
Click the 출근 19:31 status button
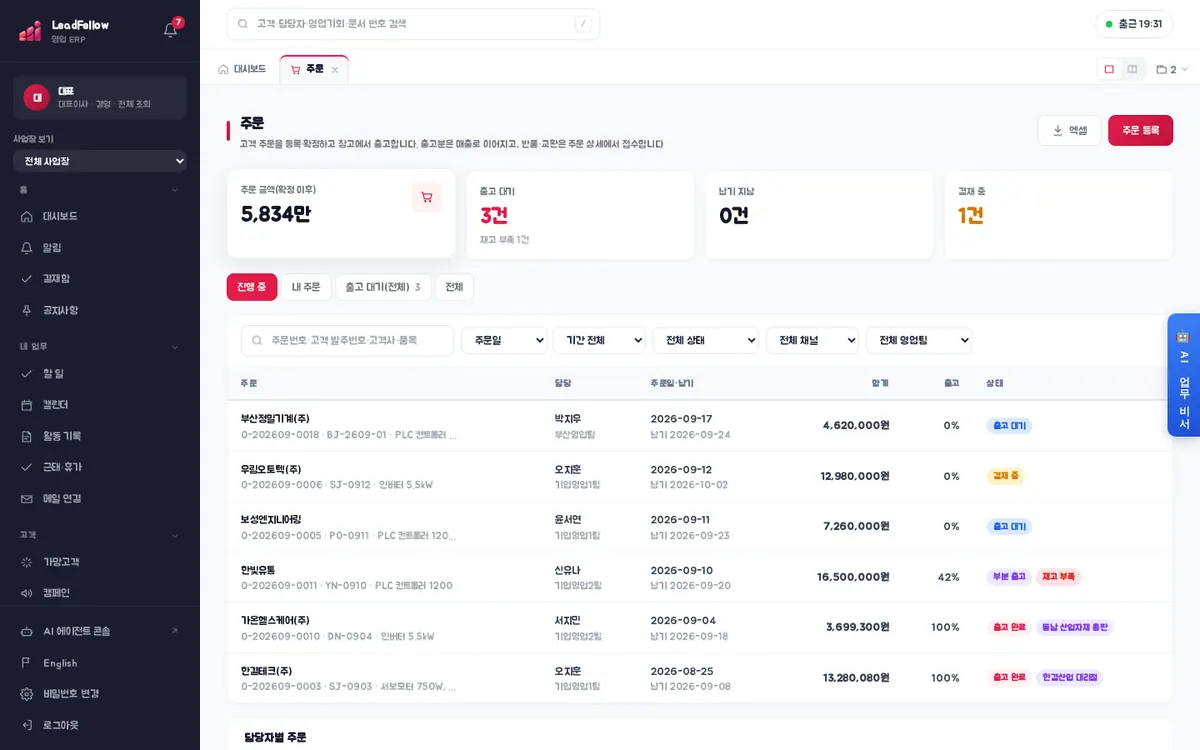(1134, 24)
